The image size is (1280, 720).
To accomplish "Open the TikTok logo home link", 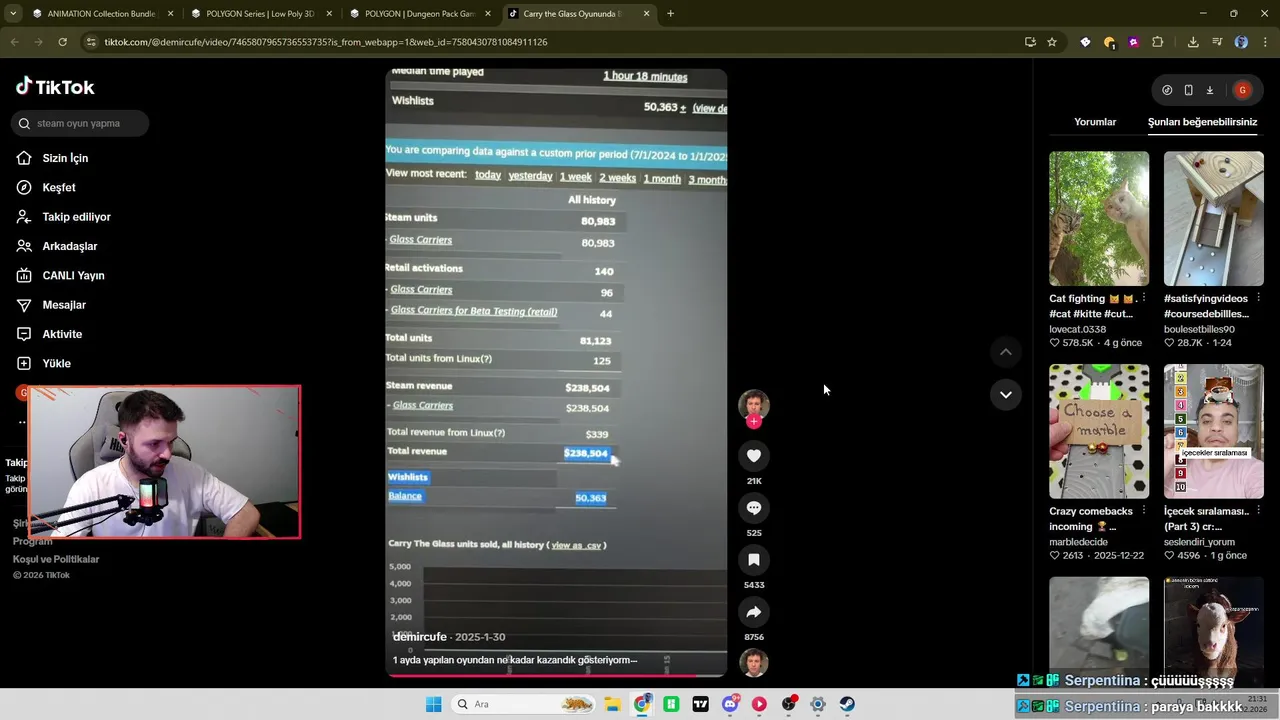I will 55,87.
